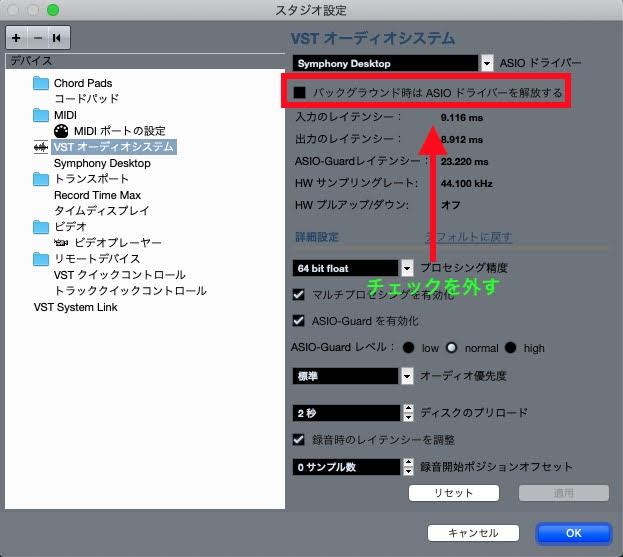Click the VST audio system waveform icon

(41, 147)
